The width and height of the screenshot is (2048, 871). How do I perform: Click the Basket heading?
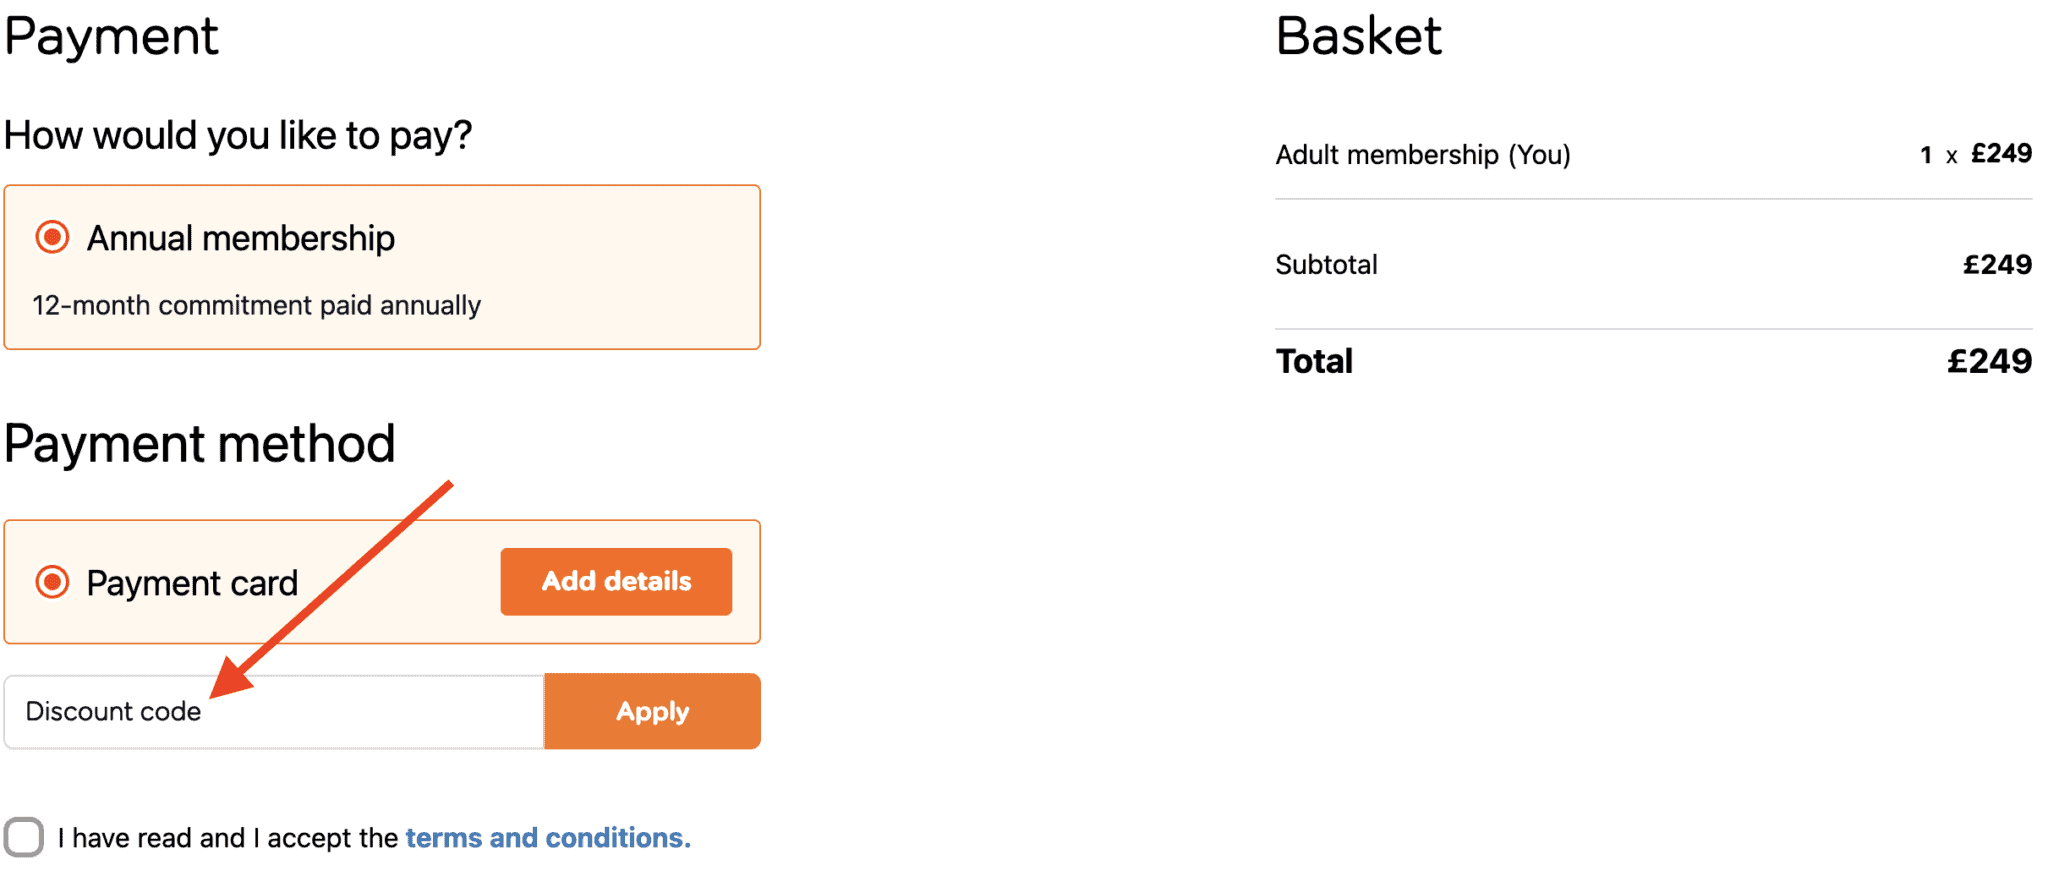(1358, 36)
